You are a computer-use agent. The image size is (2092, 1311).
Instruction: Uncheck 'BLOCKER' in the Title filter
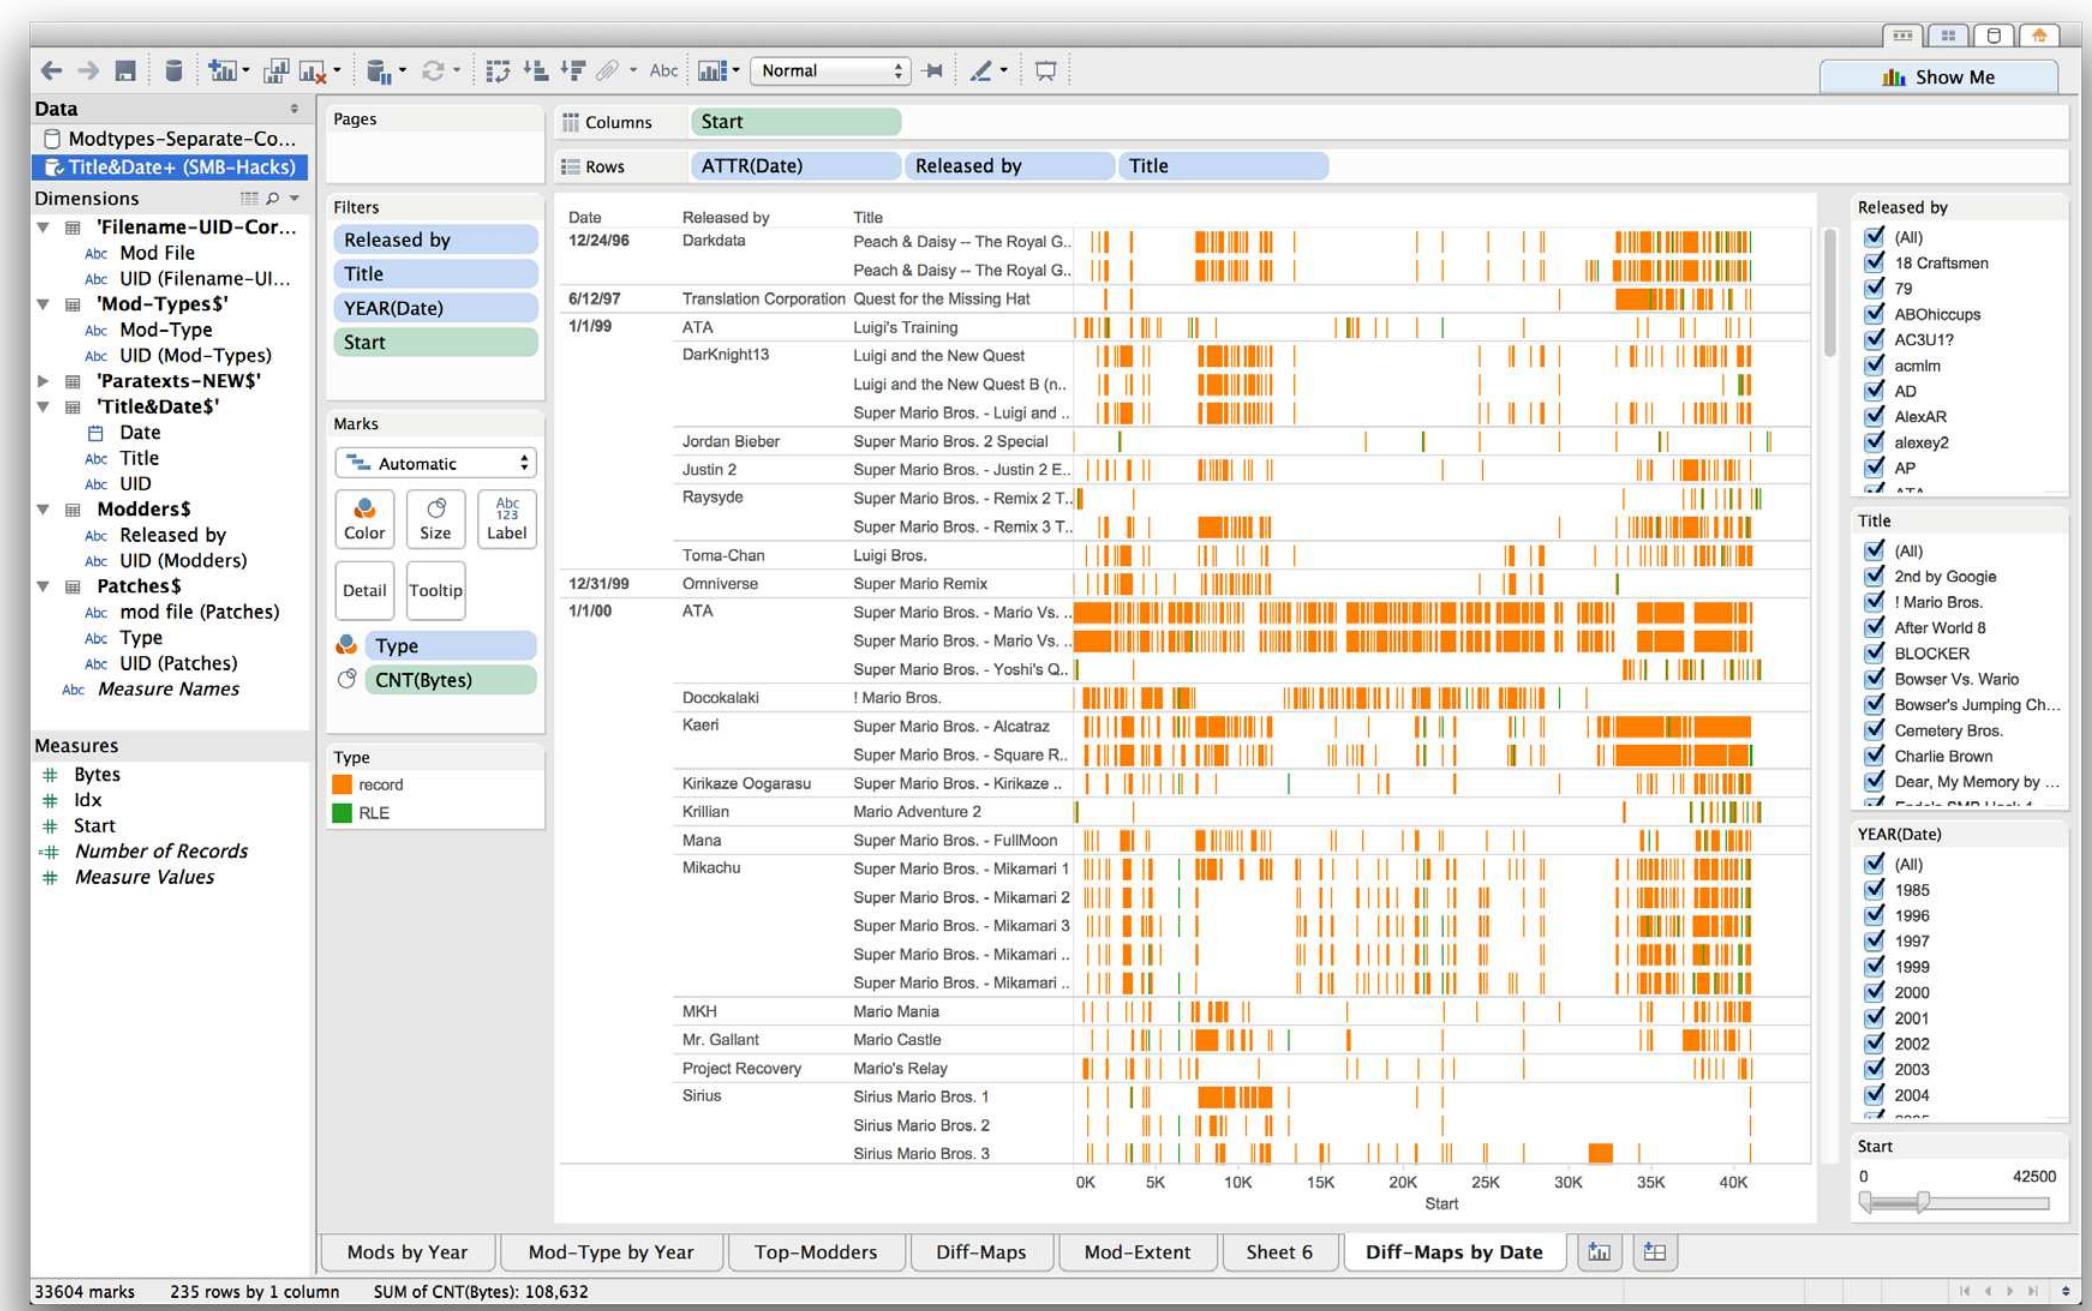click(1874, 653)
